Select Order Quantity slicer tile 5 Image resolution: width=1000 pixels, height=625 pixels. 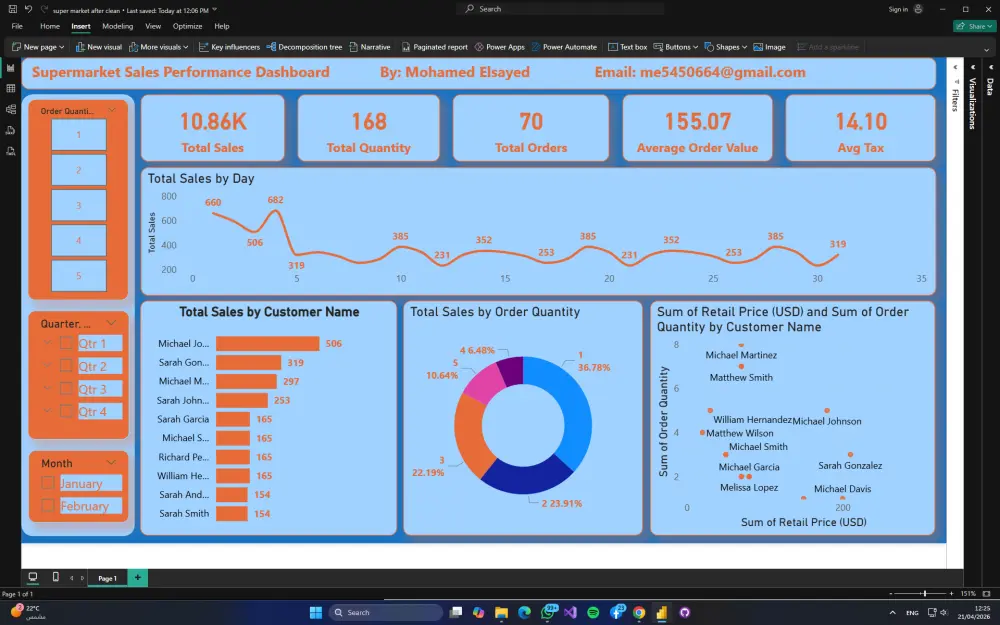pos(78,276)
